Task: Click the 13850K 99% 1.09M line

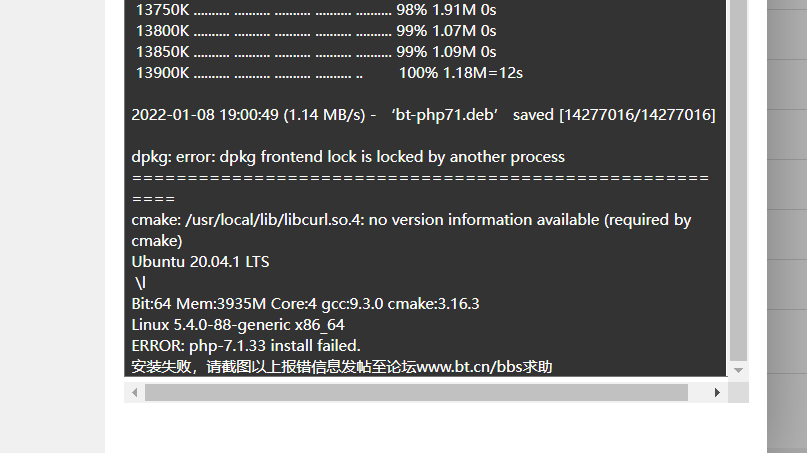Action: click(x=316, y=52)
